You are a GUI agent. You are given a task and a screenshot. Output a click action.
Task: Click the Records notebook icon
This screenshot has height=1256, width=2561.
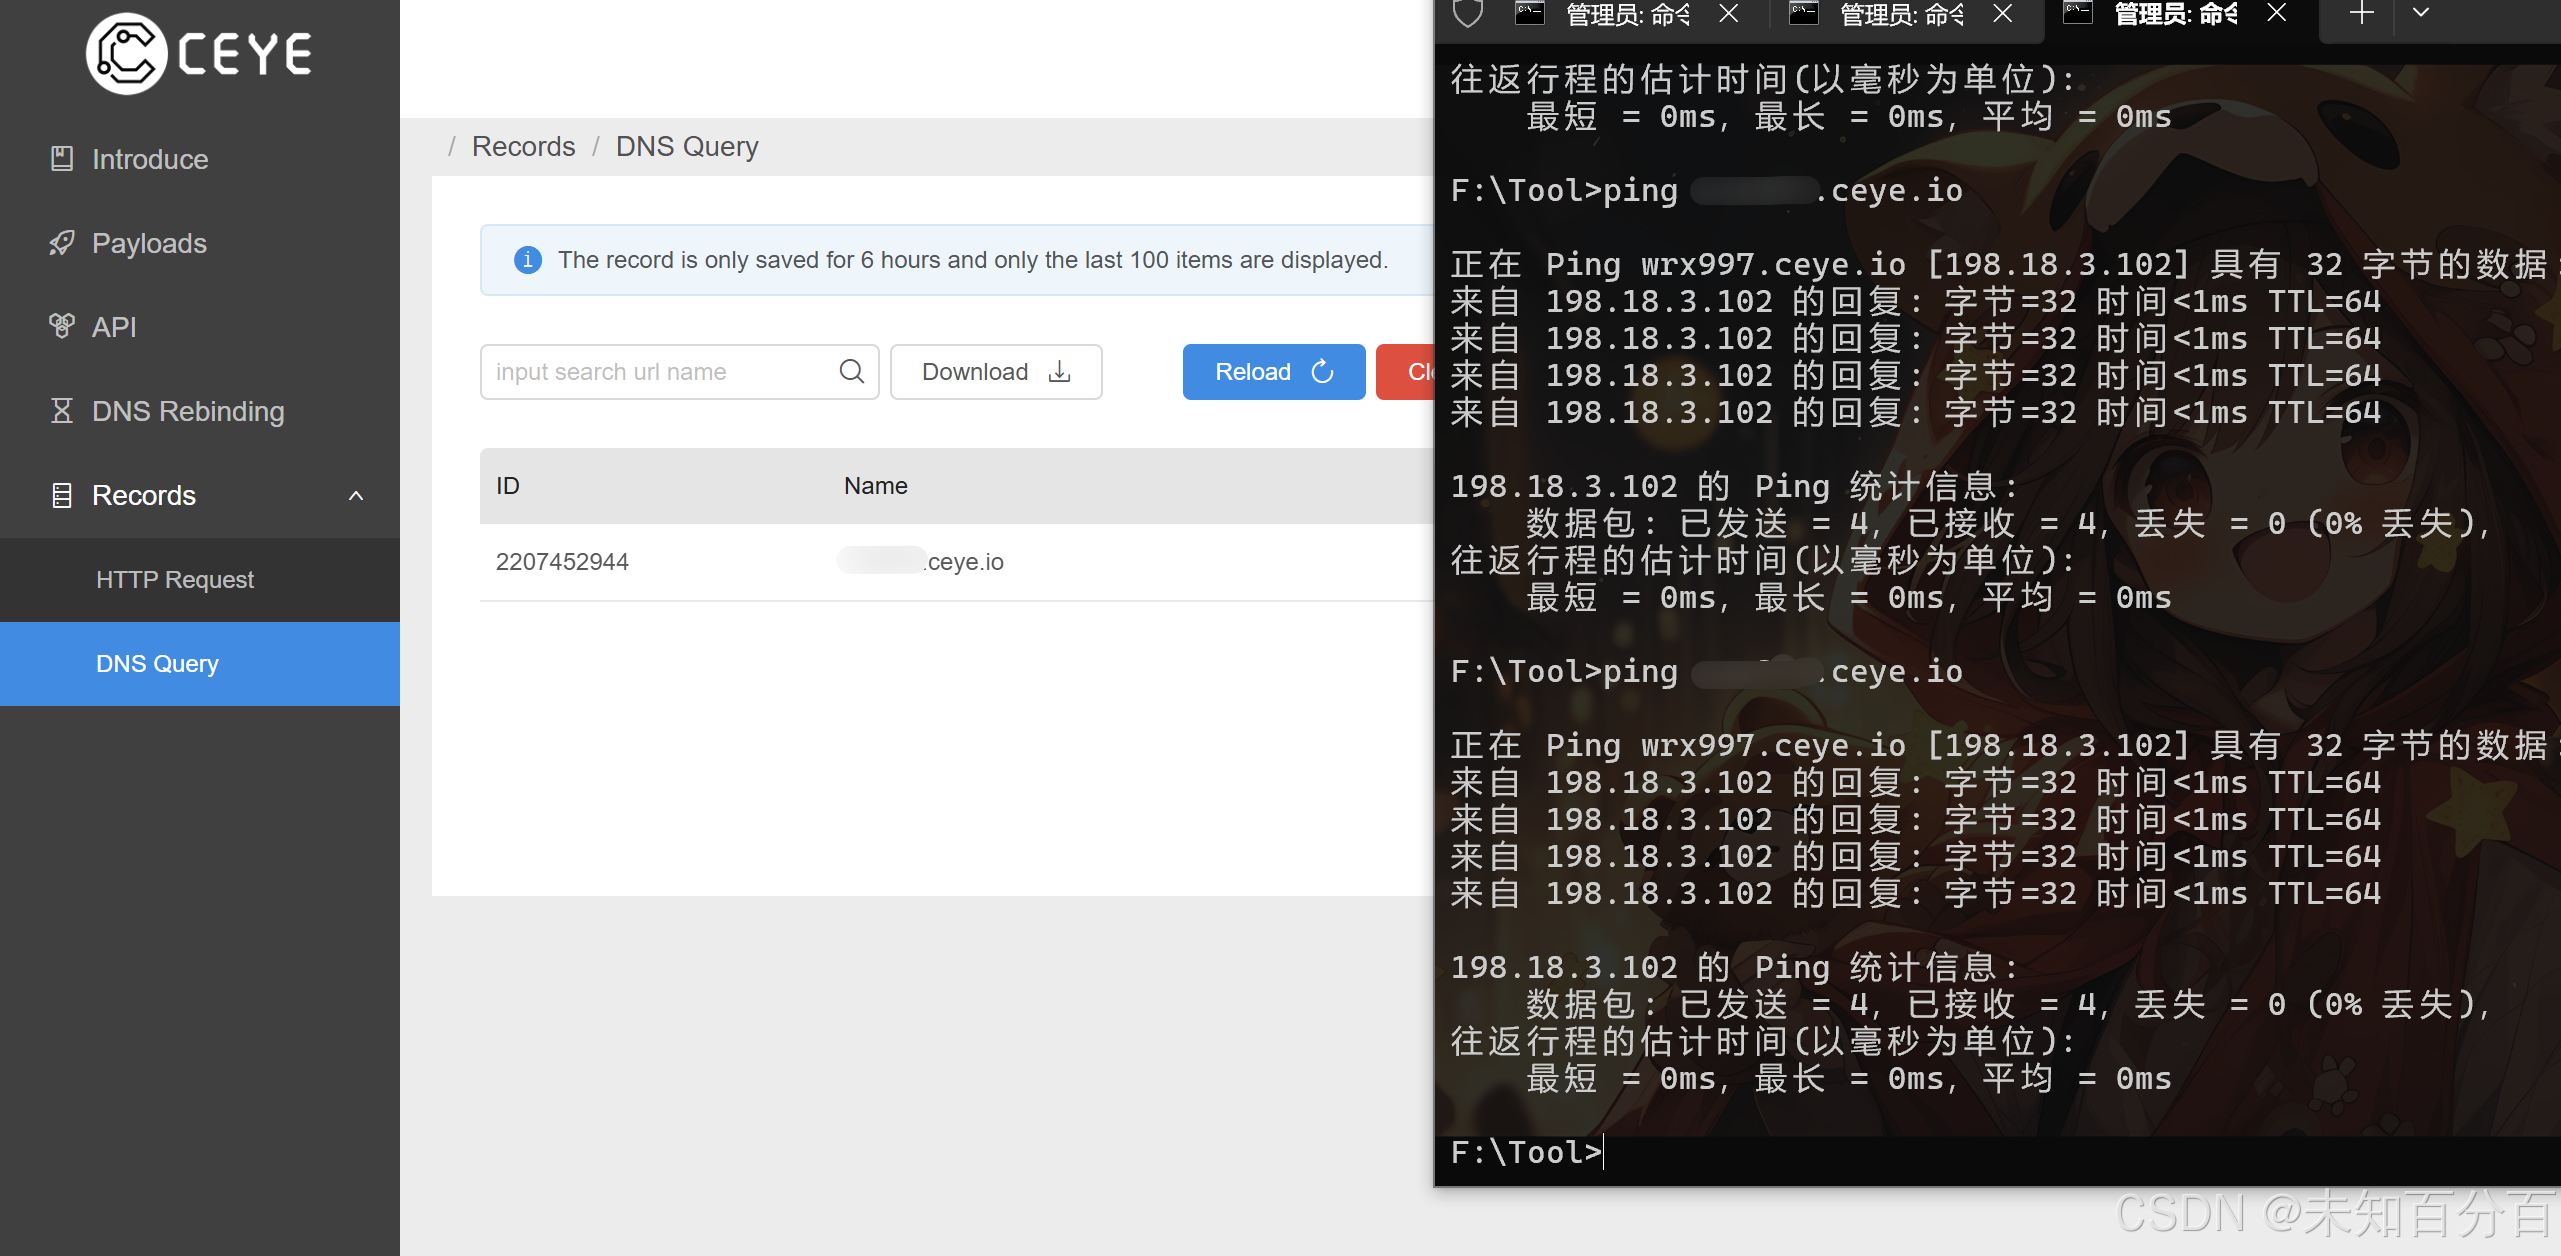point(61,495)
